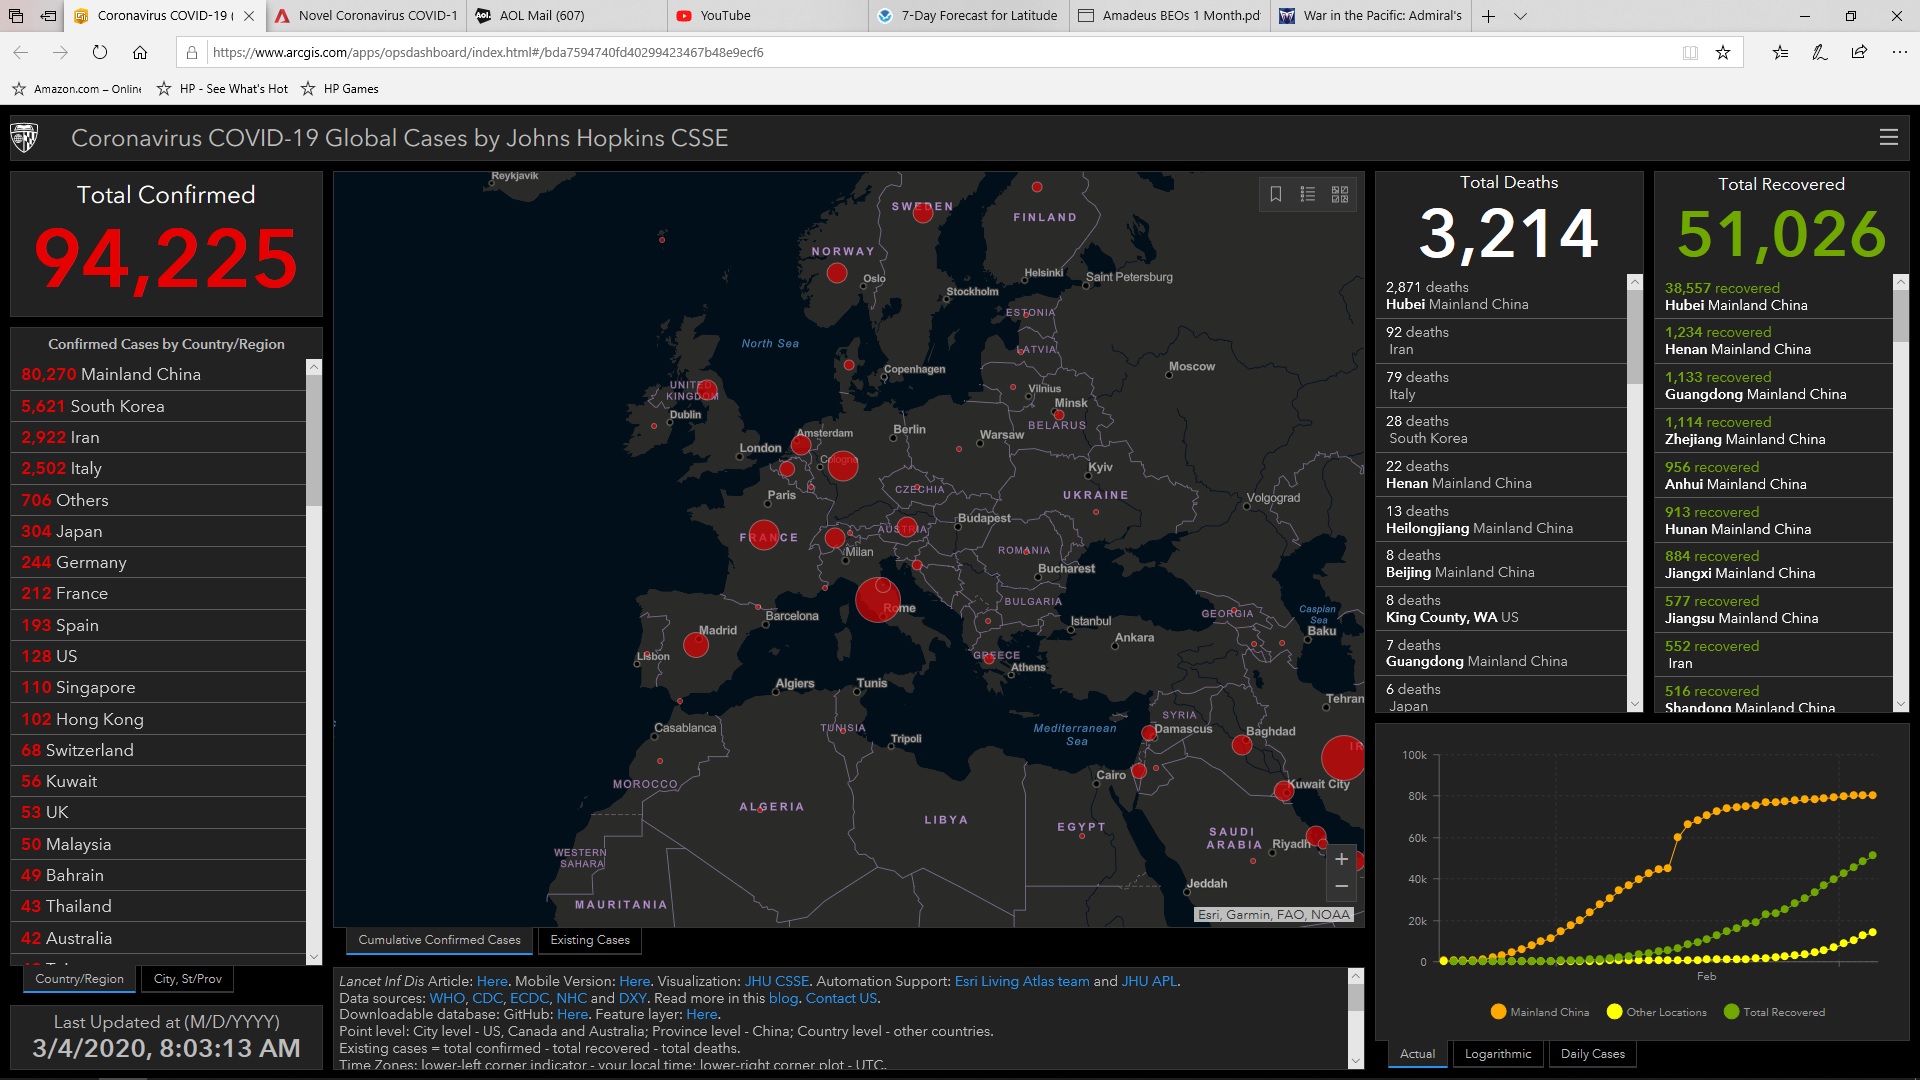The width and height of the screenshot is (1920, 1080).
Task: Open the favorites hub
Action: coord(1780,53)
